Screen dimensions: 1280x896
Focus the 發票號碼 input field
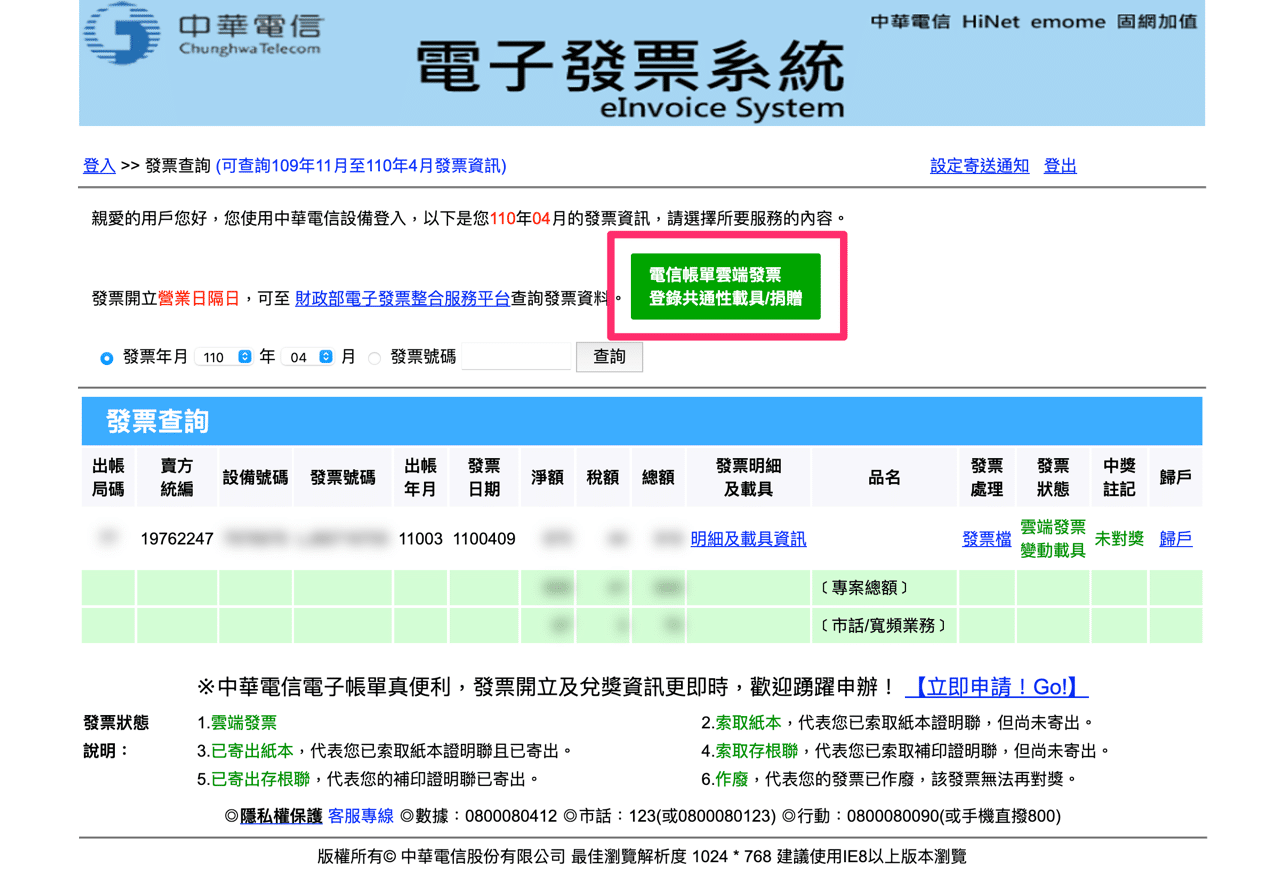[516, 357]
